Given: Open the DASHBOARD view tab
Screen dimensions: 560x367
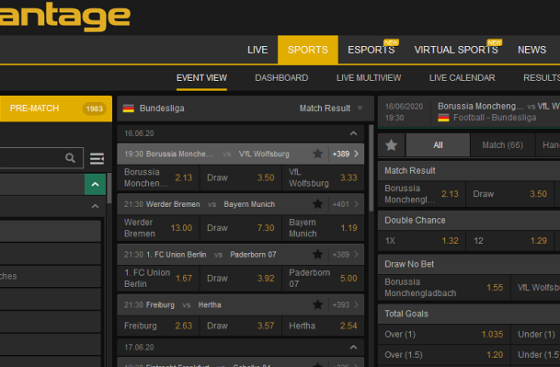Looking at the screenshot, I should coord(281,78).
